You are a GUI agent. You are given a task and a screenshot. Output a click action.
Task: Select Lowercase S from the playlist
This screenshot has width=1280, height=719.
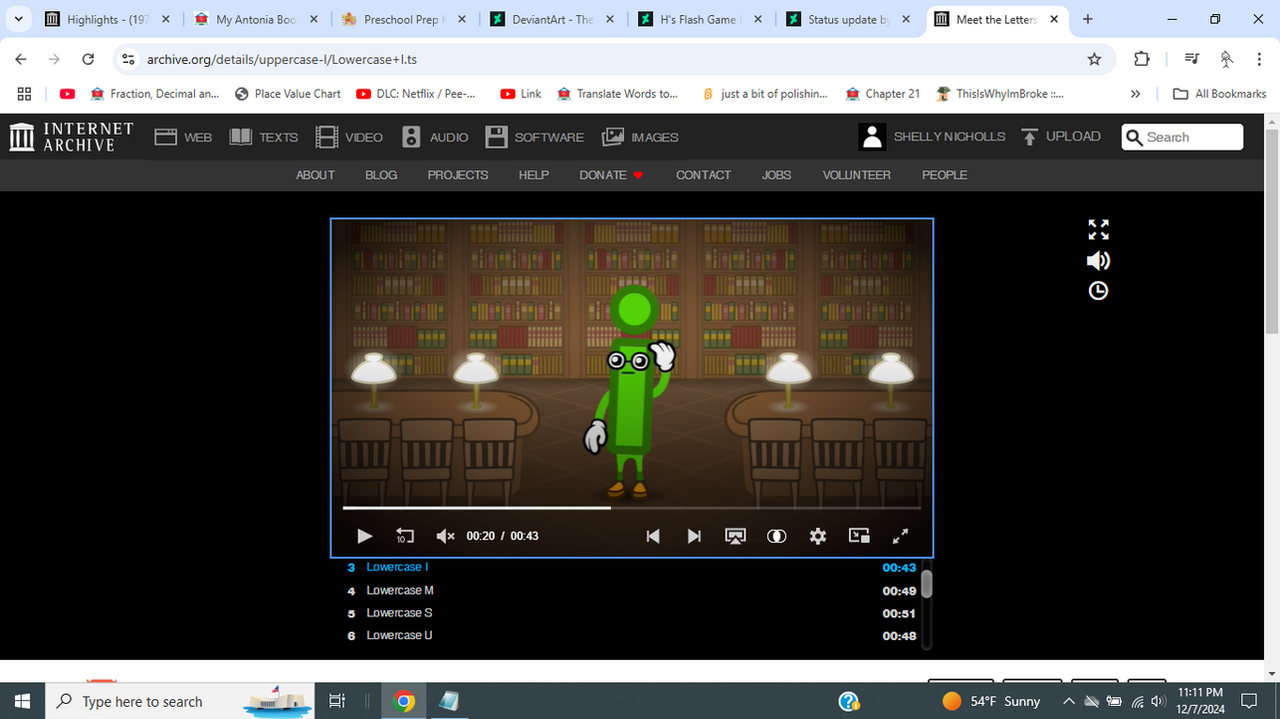(632, 613)
